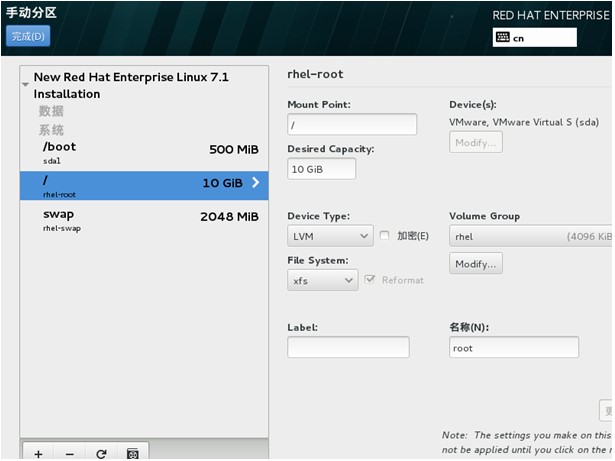Viewport: 615px width, 461px height.
Task: Click the configure mount point icon
Action: click(x=132, y=453)
